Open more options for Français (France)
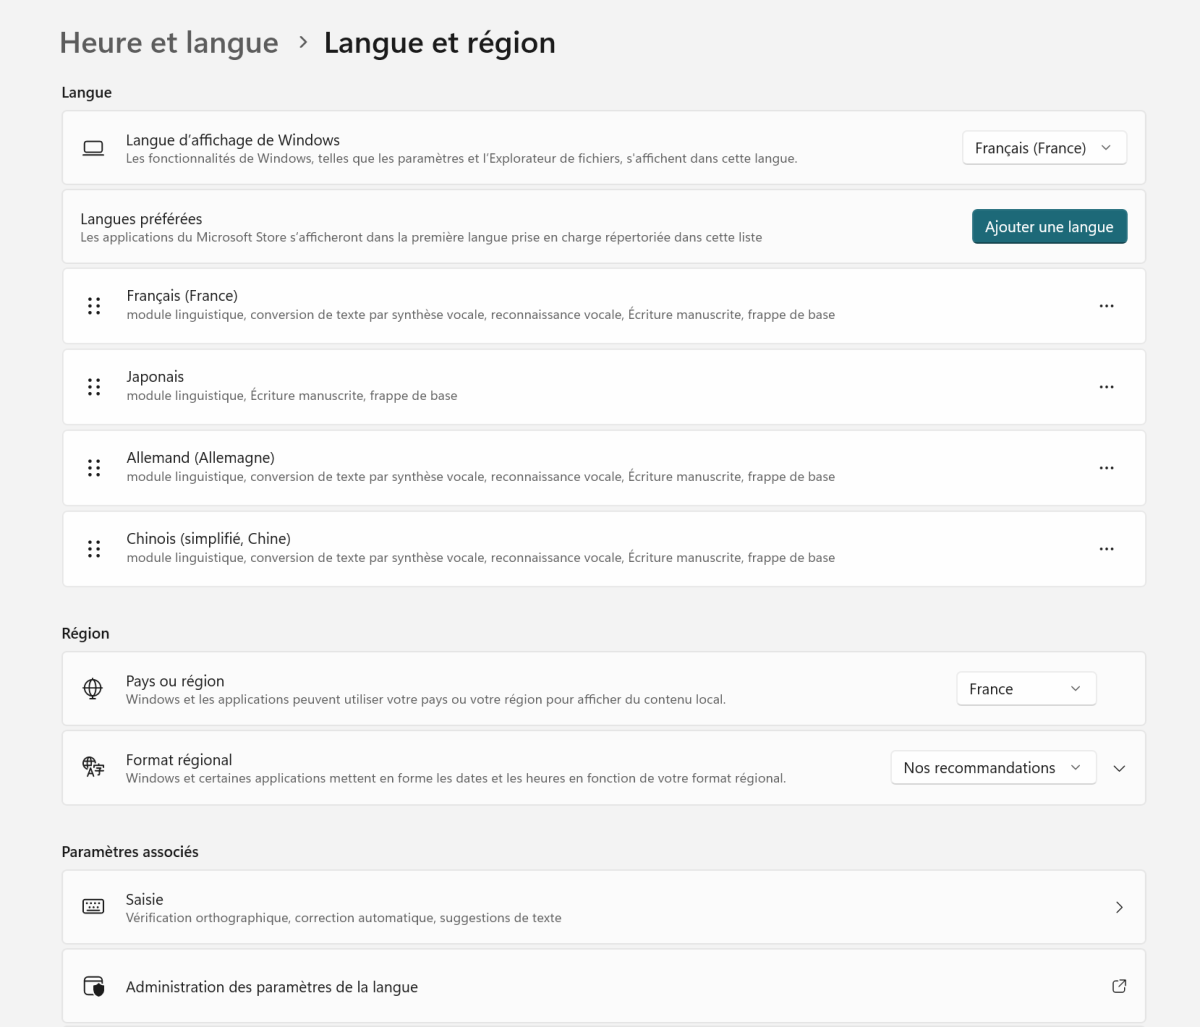Screen dimensions: 1200x1027 tap(1106, 306)
